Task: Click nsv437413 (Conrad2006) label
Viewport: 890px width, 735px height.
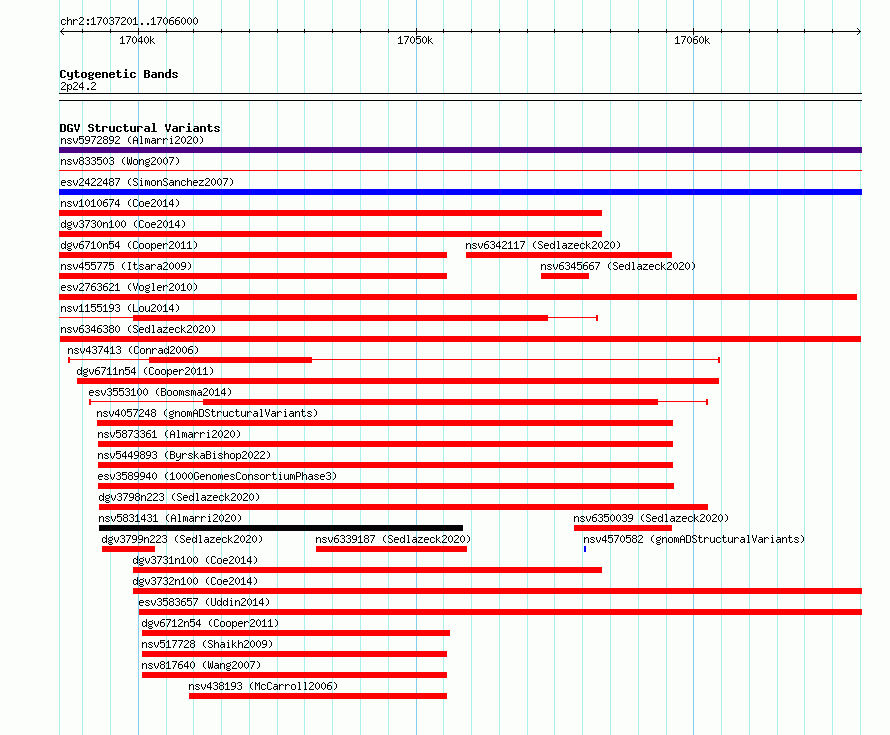Action: (x=133, y=350)
